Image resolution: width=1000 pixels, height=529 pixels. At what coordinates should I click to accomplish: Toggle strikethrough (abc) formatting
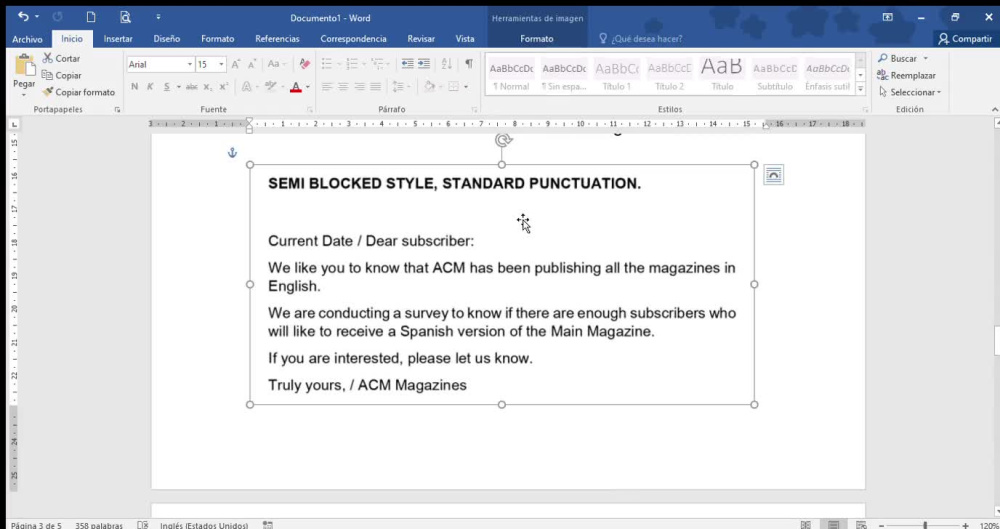click(191, 87)
